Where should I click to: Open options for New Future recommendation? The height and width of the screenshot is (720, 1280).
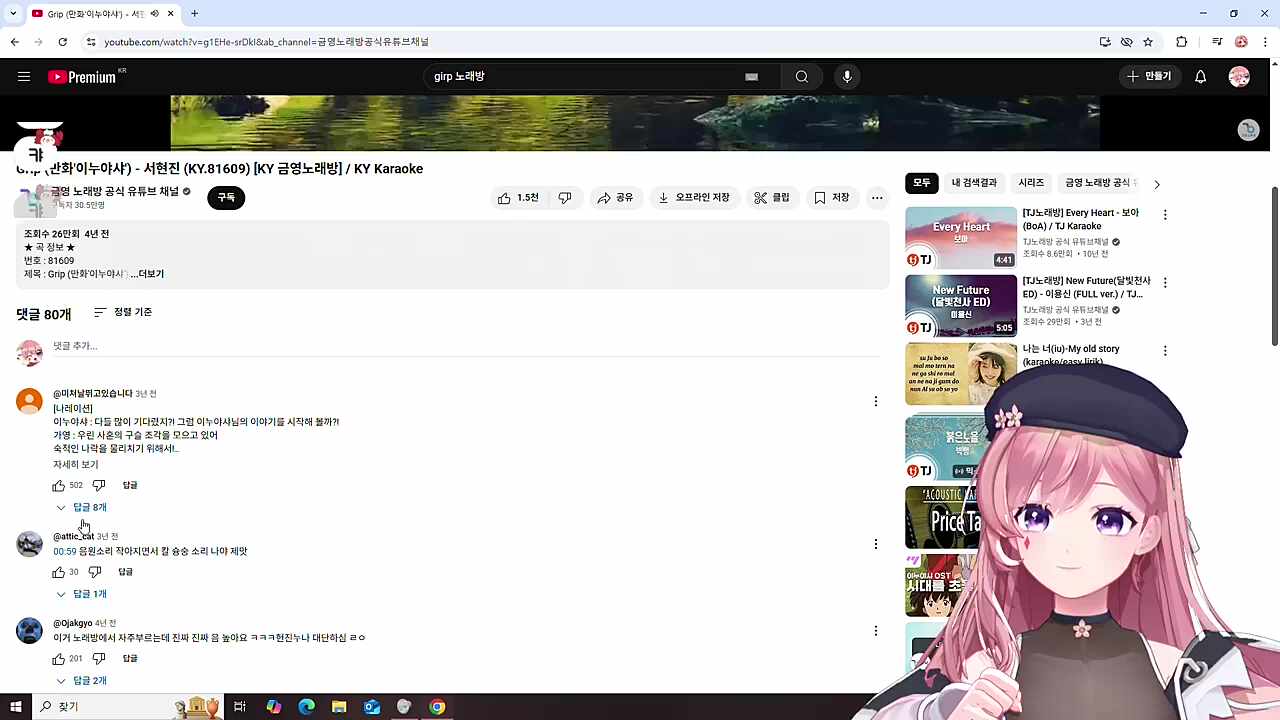pyautogui.click(x=1165, y=283)
